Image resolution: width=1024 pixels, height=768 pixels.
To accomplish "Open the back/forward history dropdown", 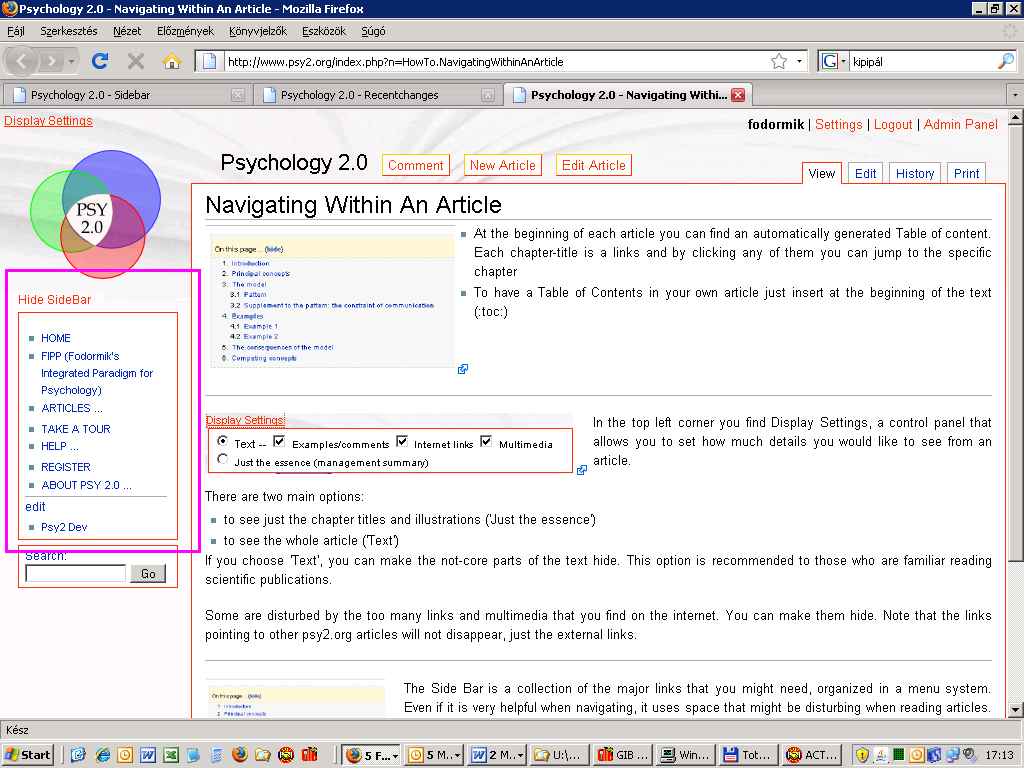I will 72,61.
